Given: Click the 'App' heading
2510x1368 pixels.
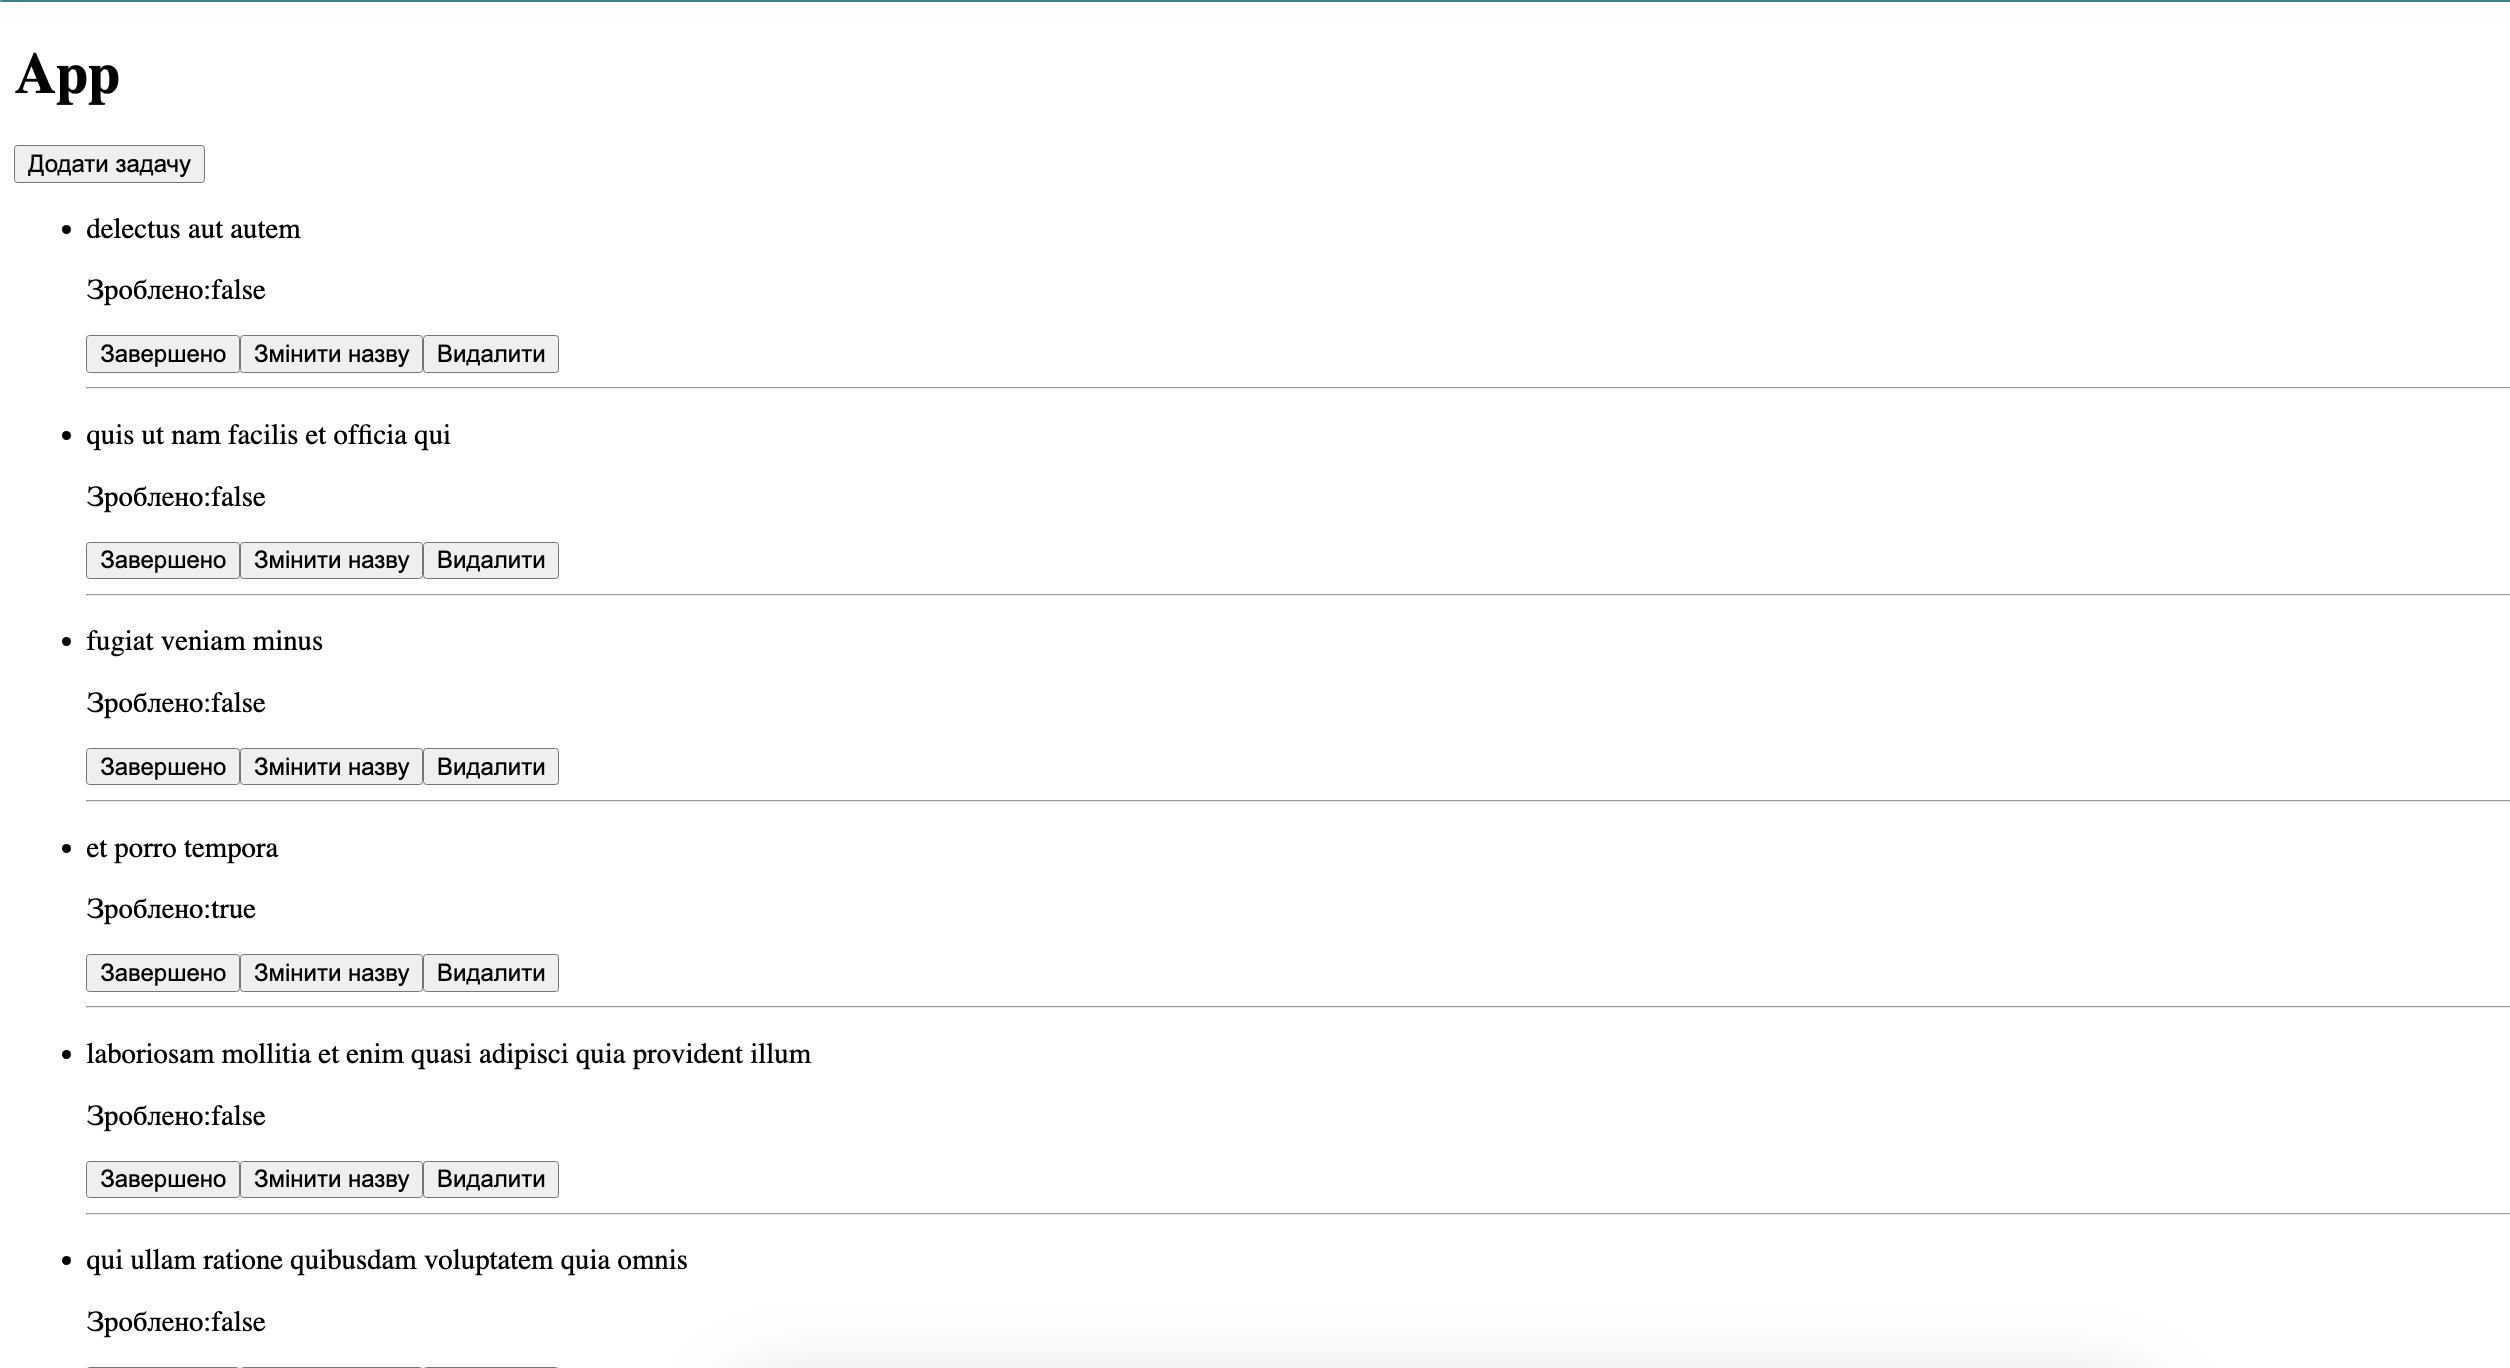Looking at the screenshot, I should pos(68,75).
